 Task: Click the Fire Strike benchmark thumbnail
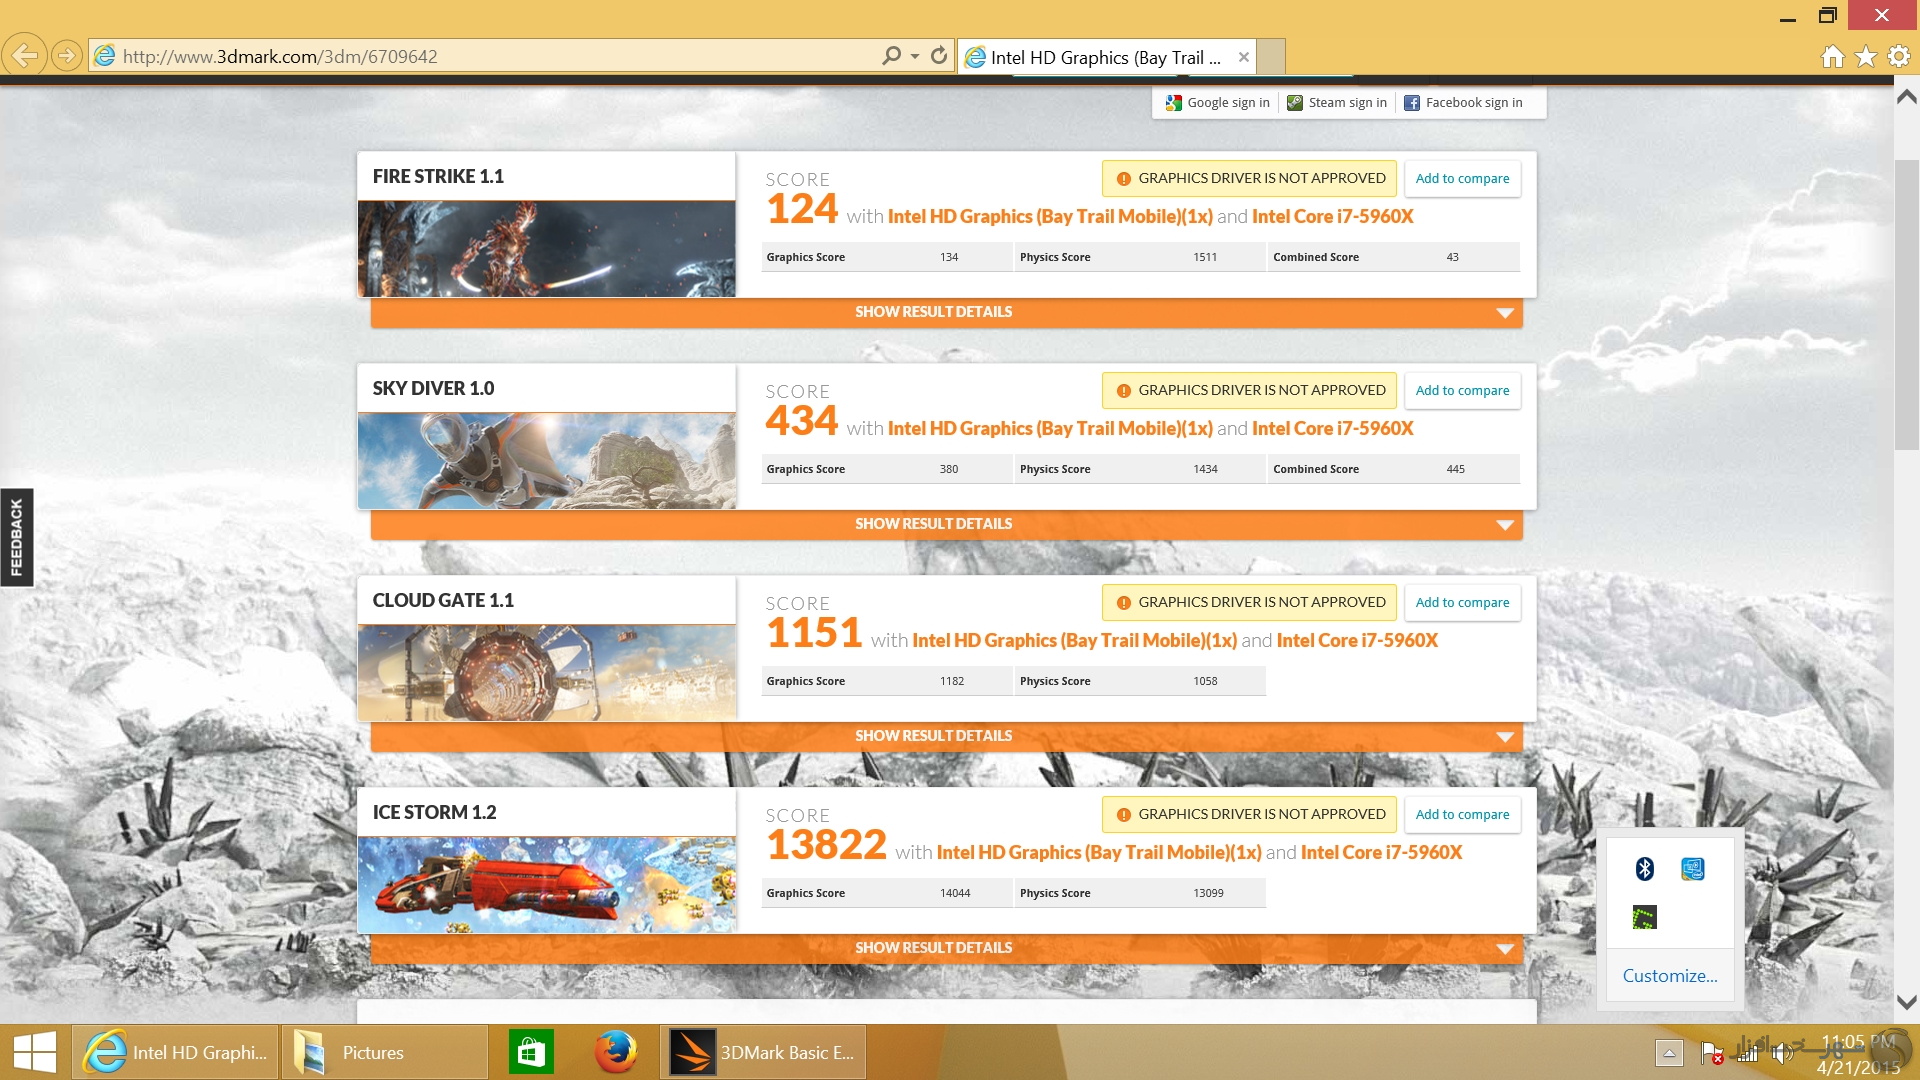(x=546, y=249)
